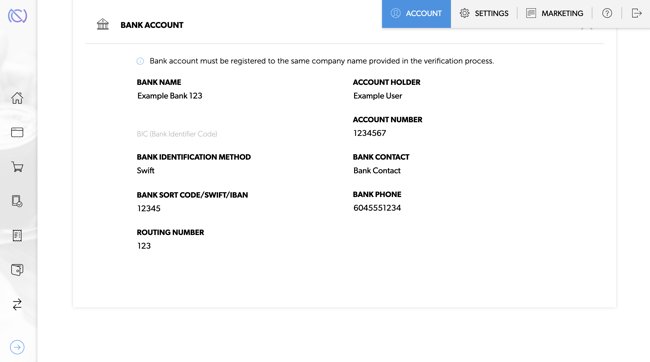
Task: Click the logout icon
Action: tap(636, 13)
